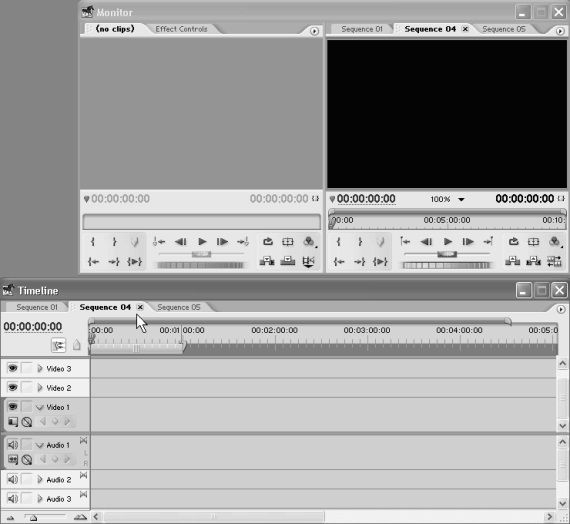570x524 pixels.
Task: Mute the Audio 2 track
Action: pyautogui.click(x=12, y=479)
